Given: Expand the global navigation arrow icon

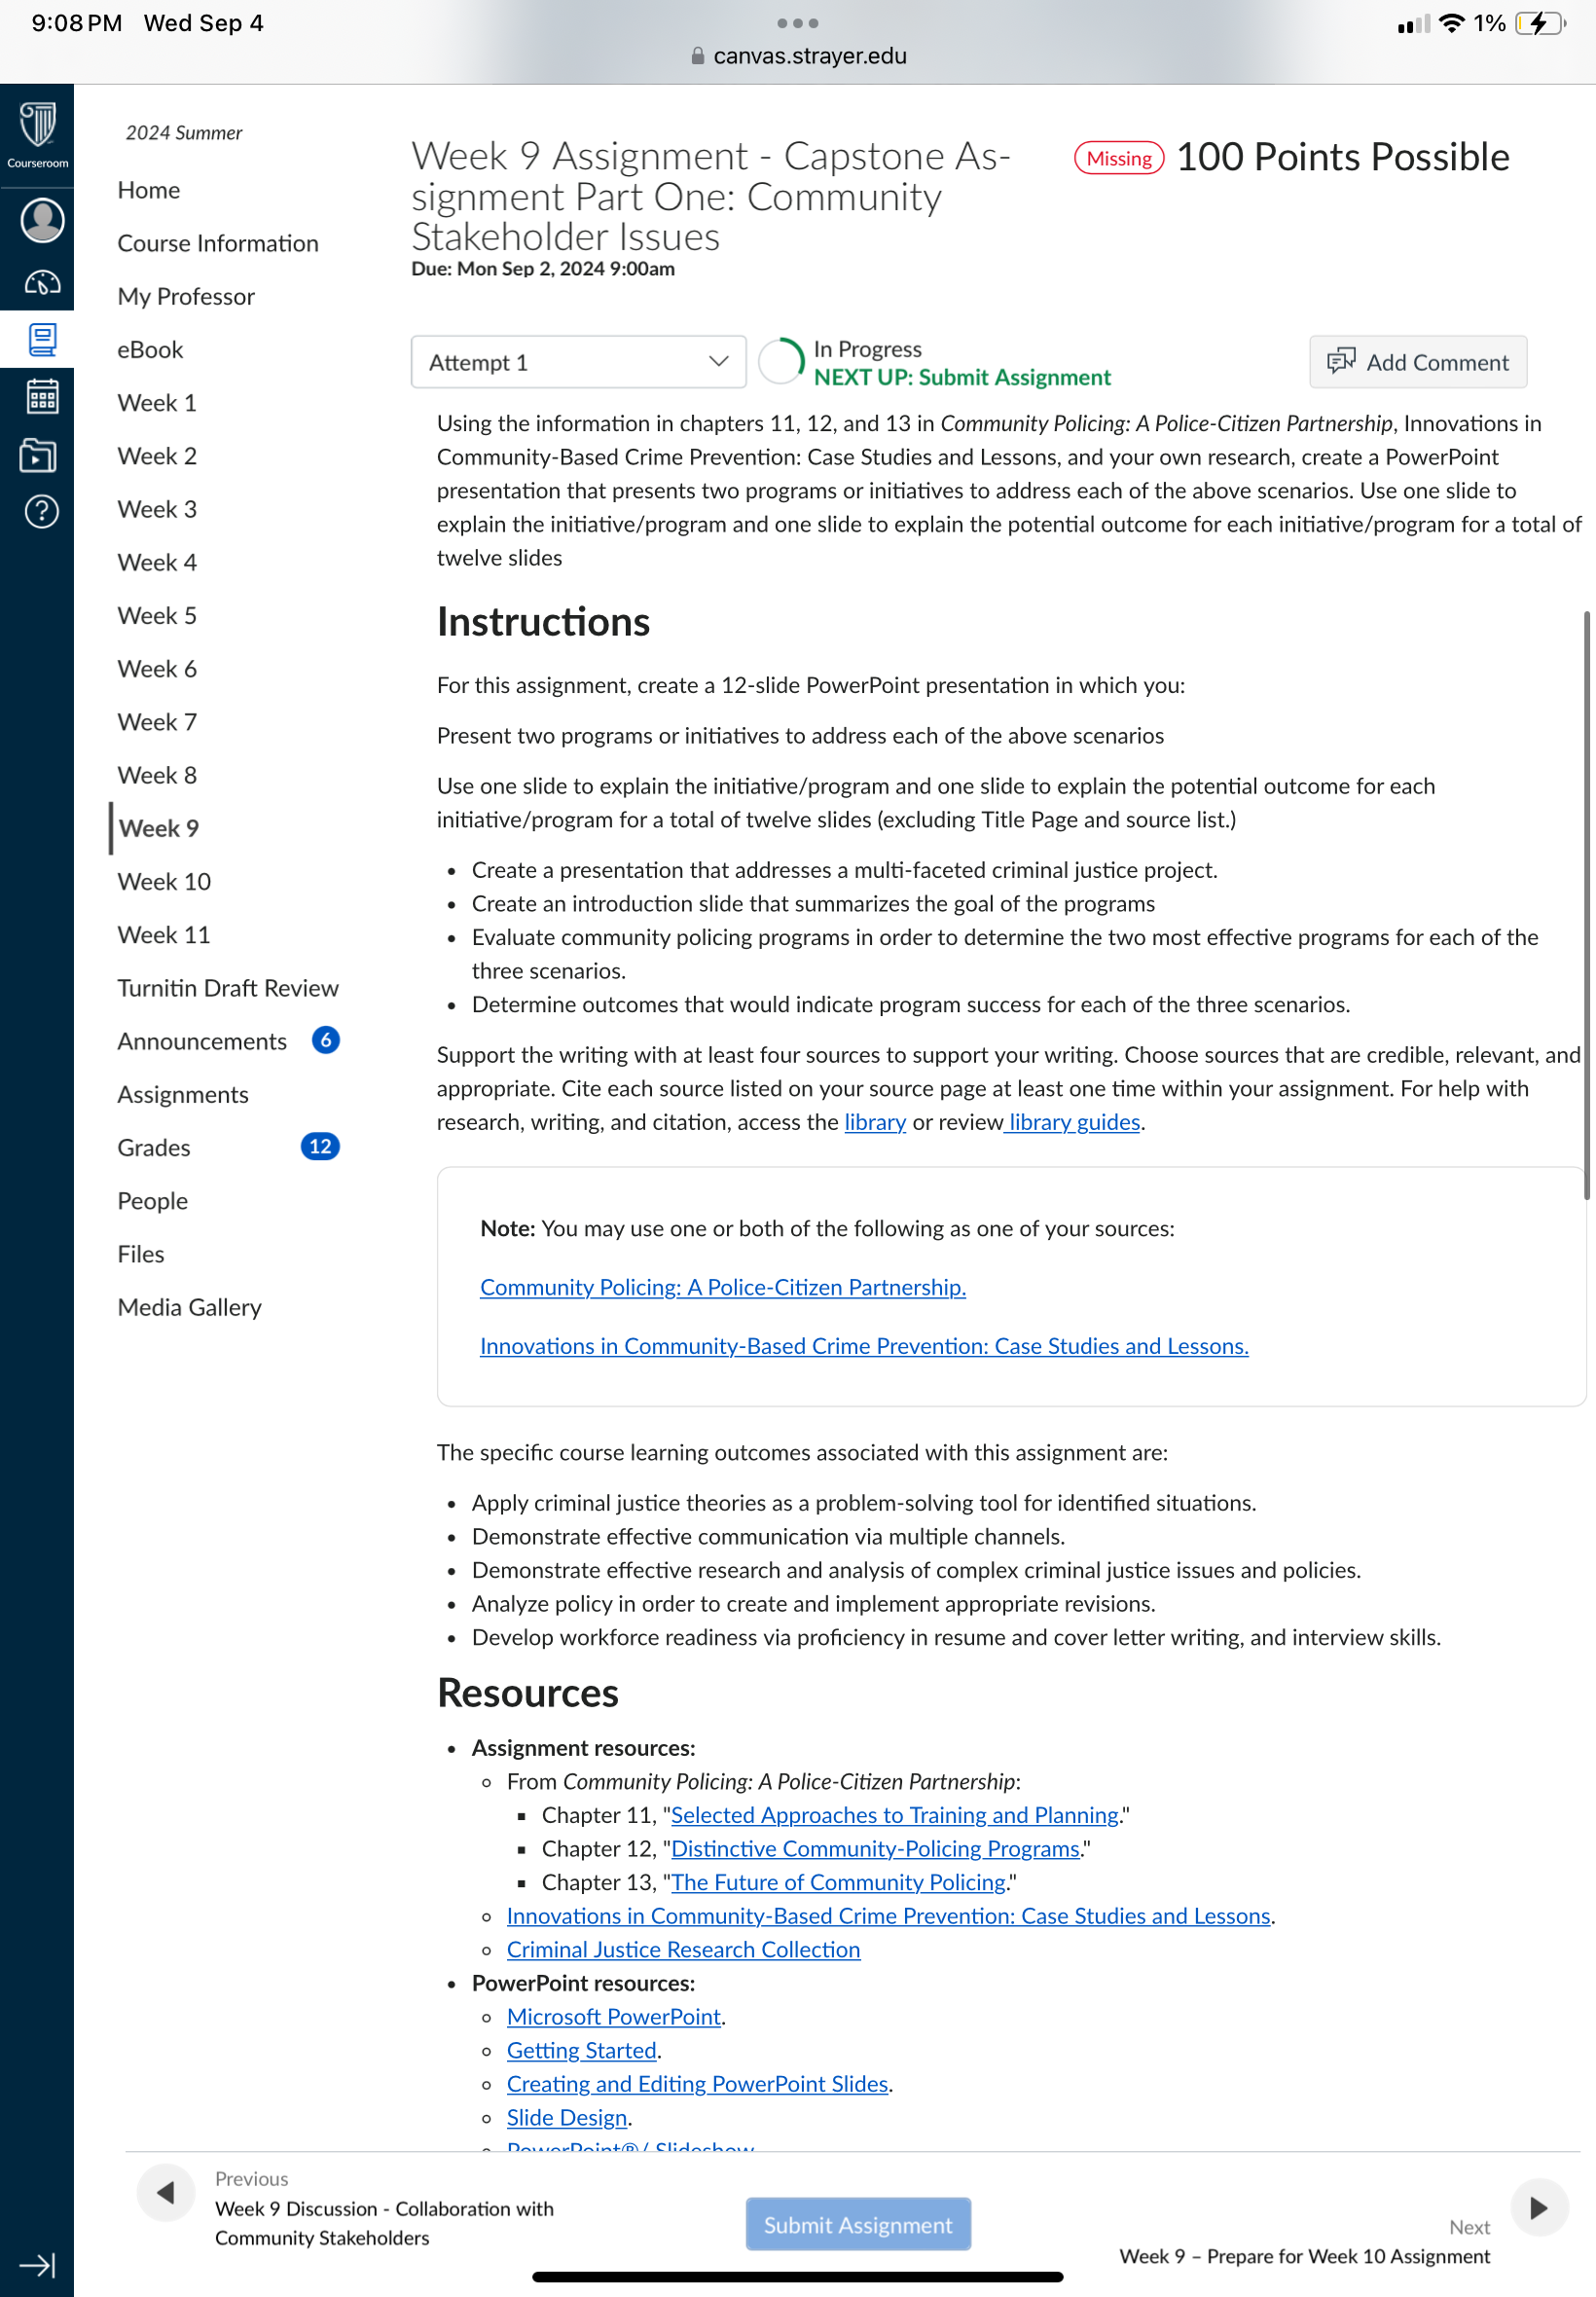Looking at the screenshot, I should click(x=37, y=2265).
